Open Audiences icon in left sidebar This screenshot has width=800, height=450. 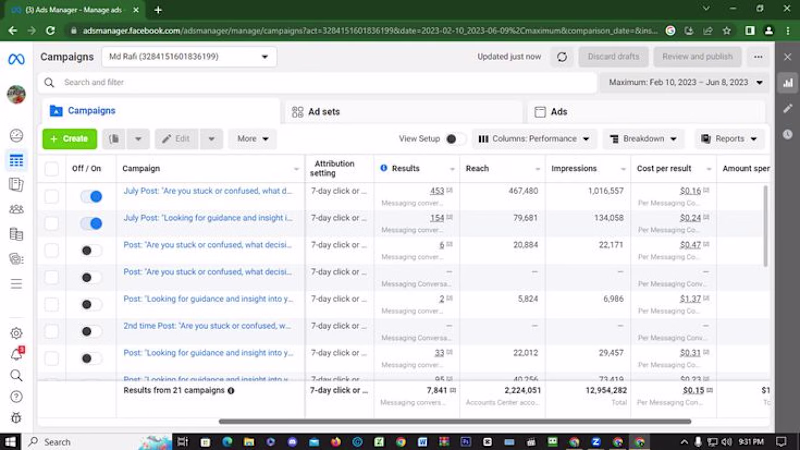[x=16, y=209]
